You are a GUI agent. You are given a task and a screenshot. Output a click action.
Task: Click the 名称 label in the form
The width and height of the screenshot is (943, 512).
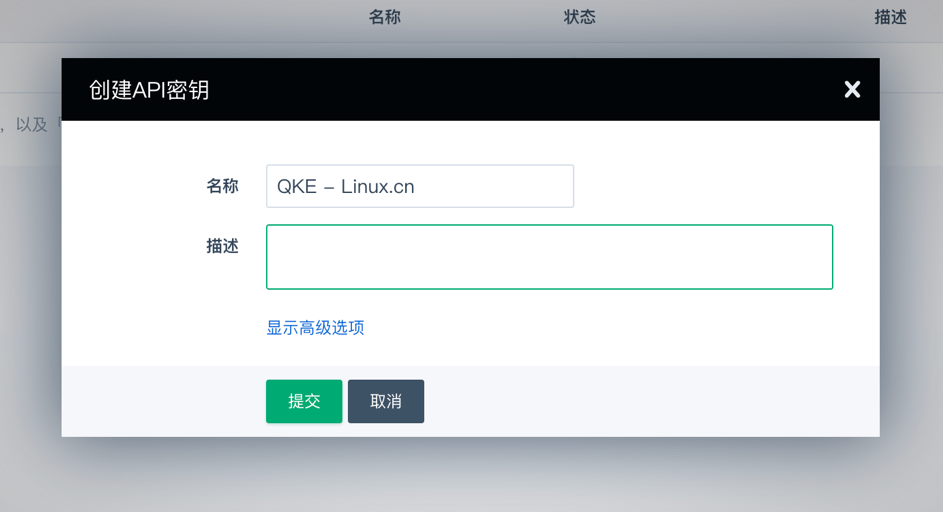222,186
